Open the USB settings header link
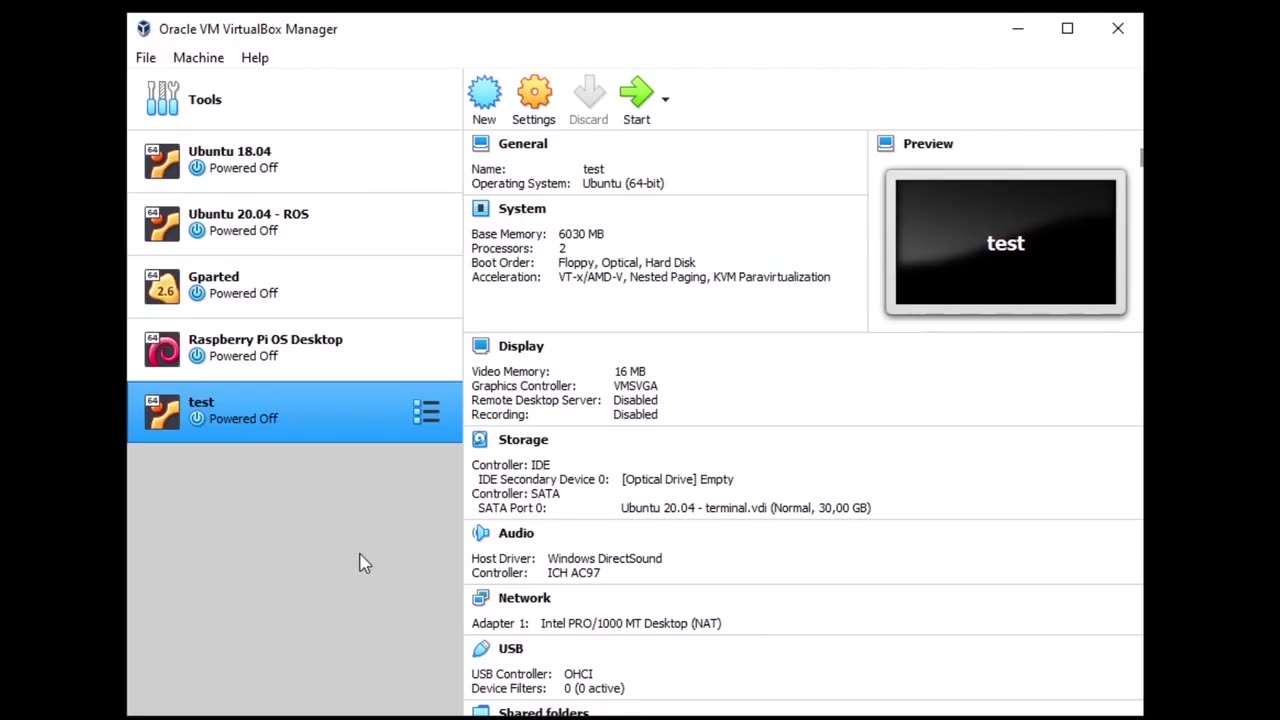The width and height of the screenshot is (1280, 720). tap(510, 649)
